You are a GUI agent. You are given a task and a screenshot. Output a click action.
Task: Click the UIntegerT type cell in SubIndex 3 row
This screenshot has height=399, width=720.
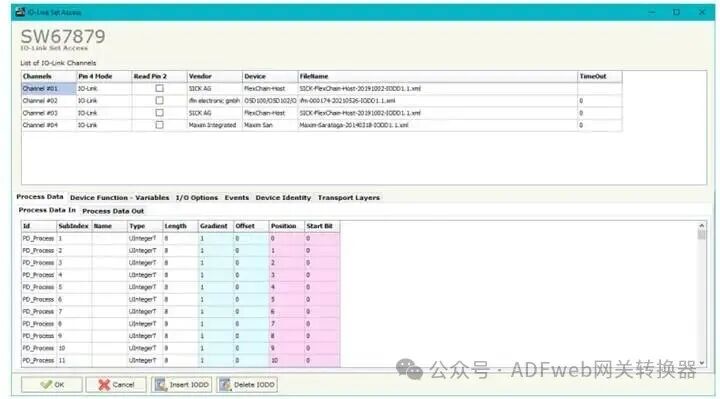[145, 263]
